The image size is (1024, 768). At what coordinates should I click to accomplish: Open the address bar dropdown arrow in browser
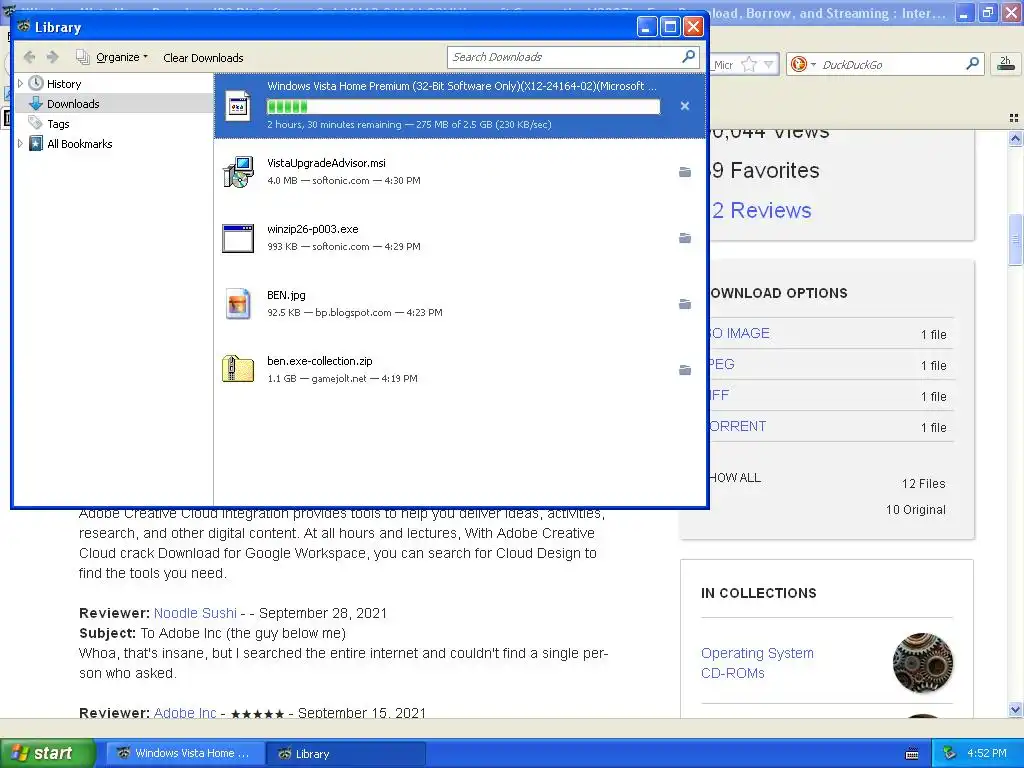[769, 64]
